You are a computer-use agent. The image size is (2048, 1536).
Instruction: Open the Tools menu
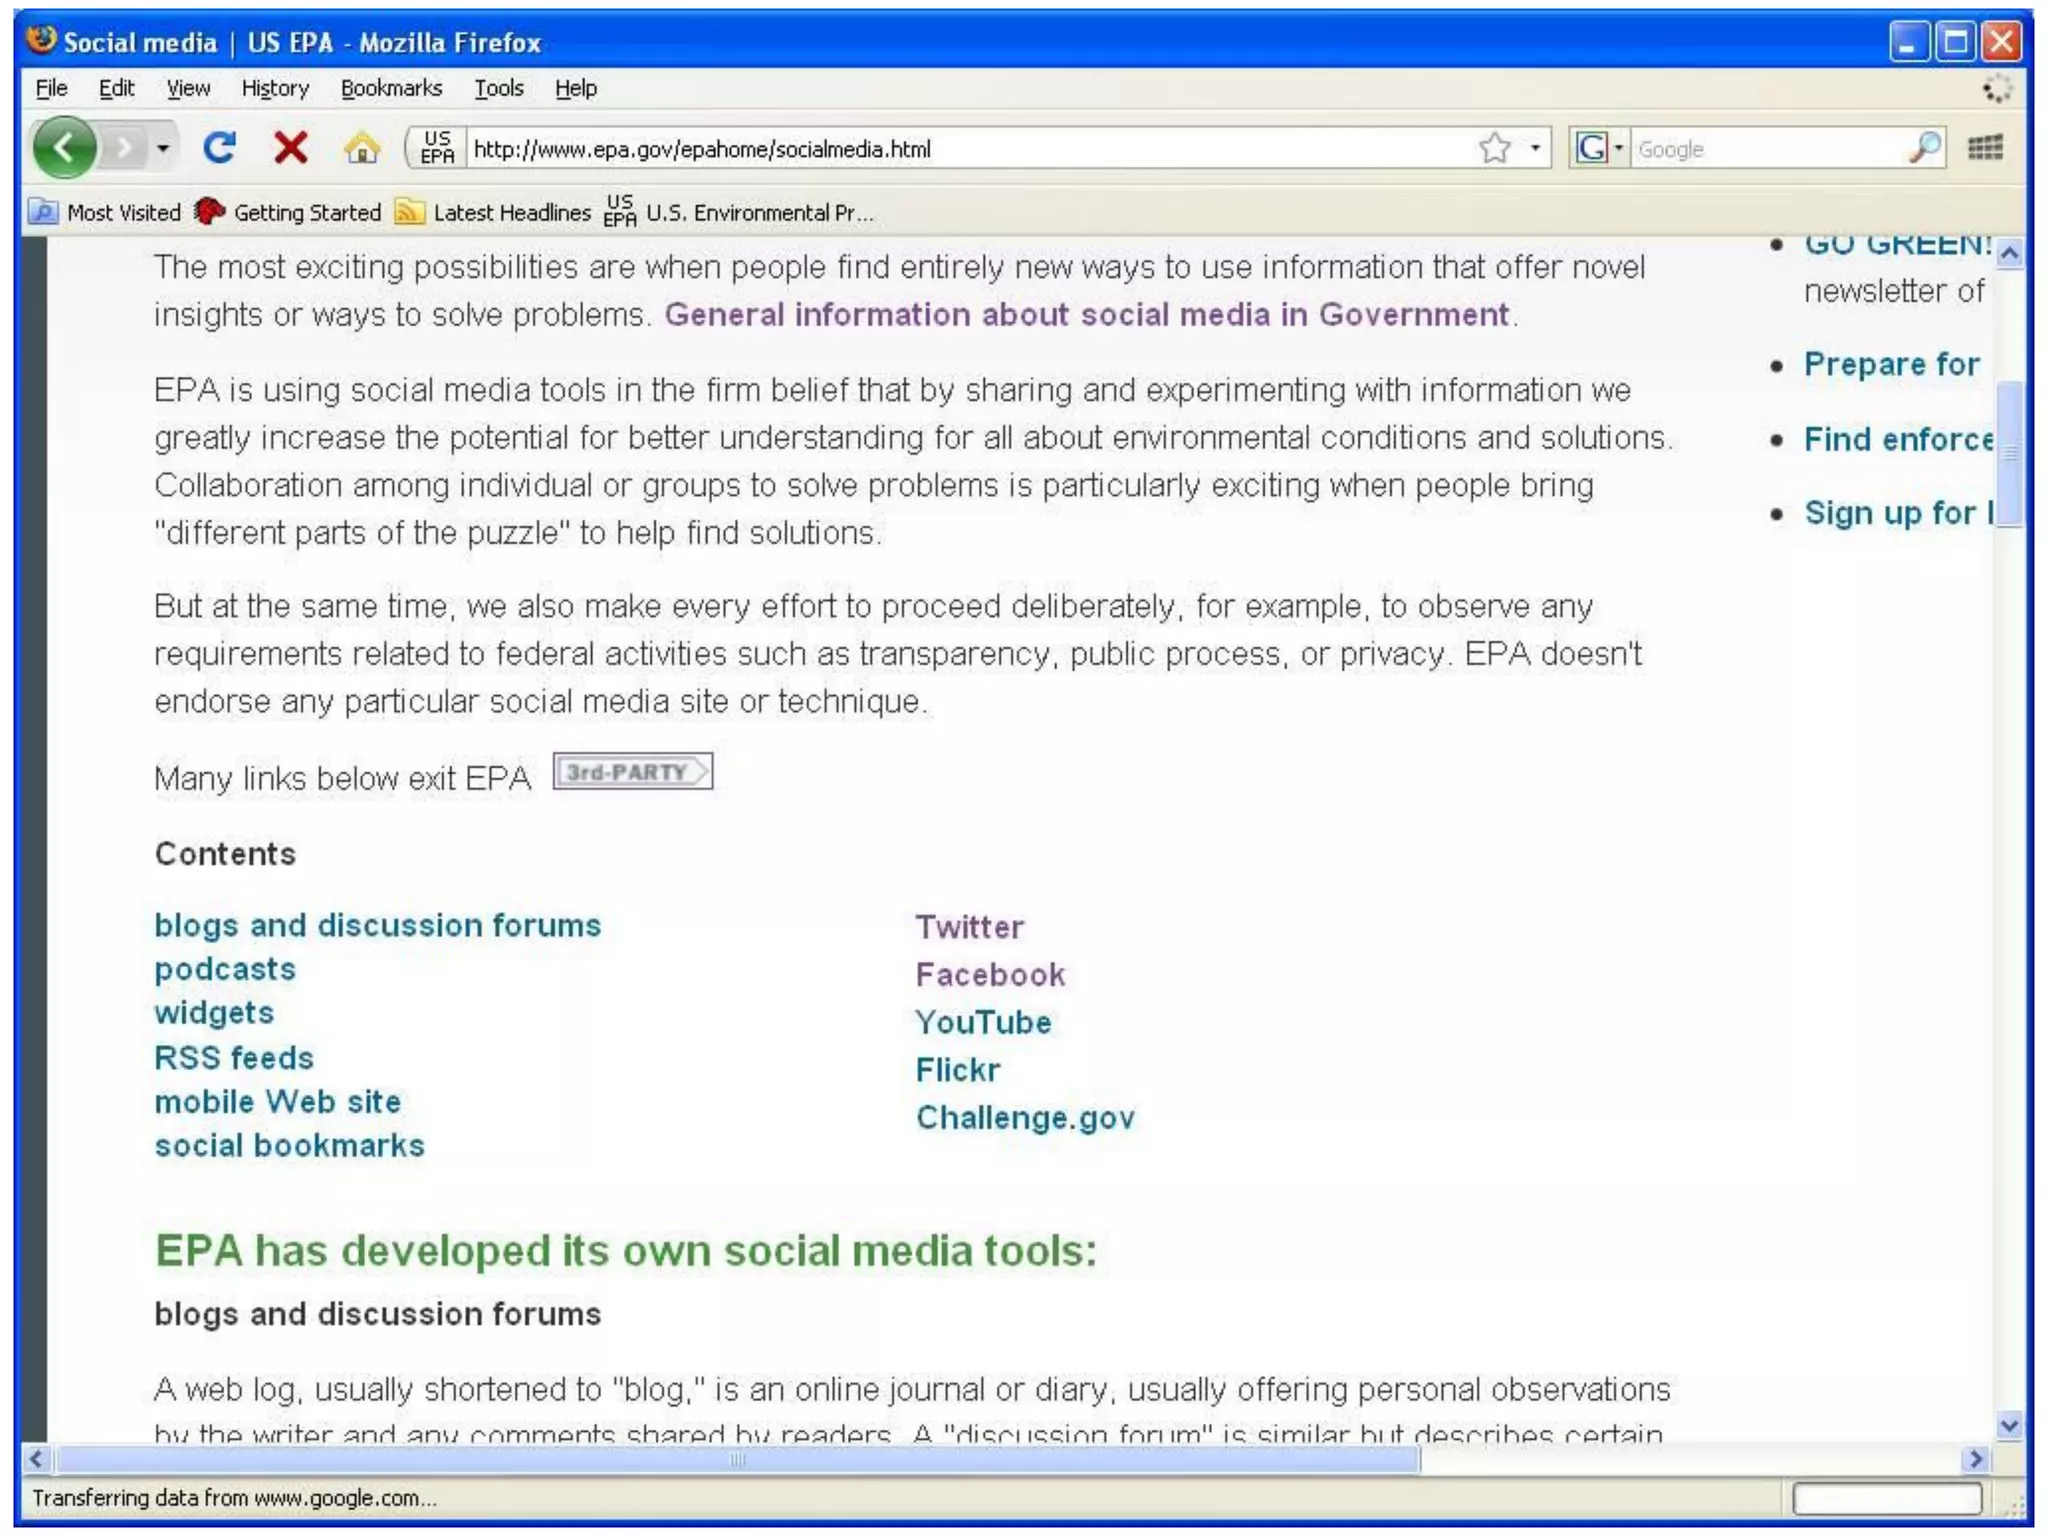[498, 88]
